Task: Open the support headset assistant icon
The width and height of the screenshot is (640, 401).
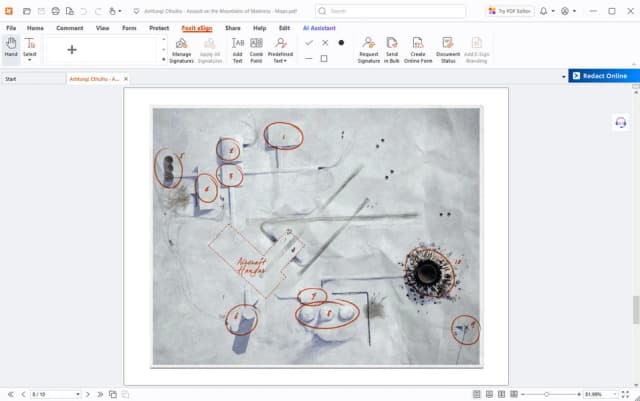Action: coord(620,123)
